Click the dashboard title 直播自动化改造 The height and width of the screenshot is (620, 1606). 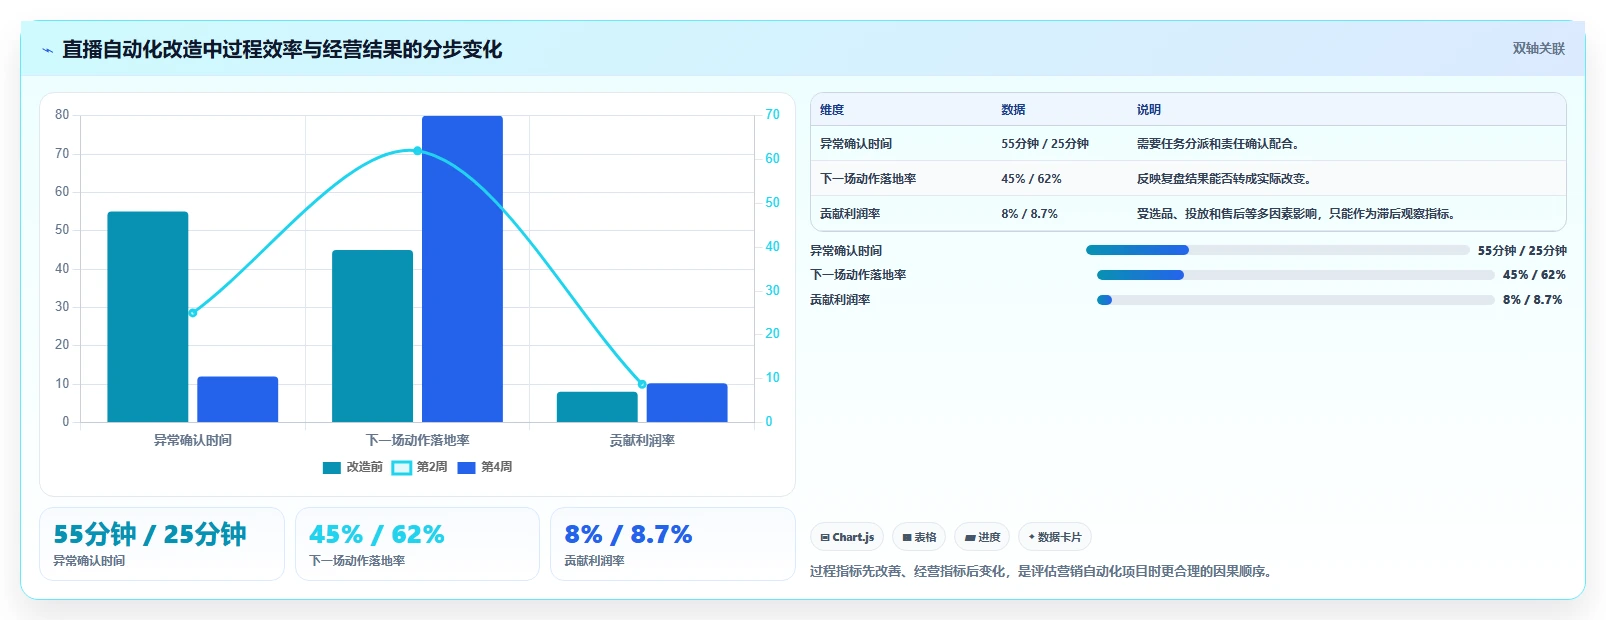[282, 50]
